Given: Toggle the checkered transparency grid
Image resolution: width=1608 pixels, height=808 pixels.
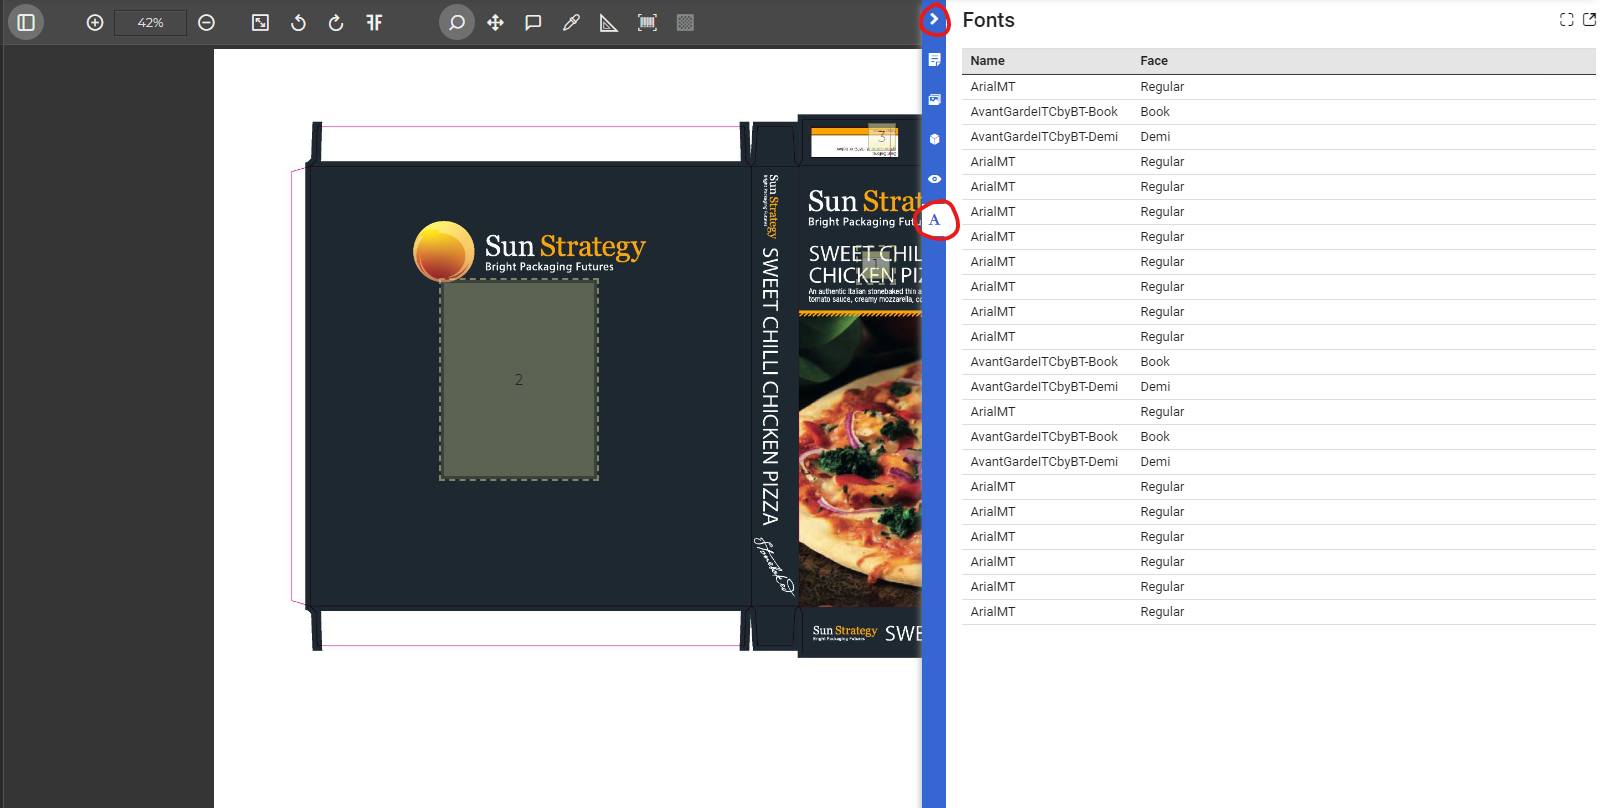Looking at the screenshot, I should (x=685, y=22).
